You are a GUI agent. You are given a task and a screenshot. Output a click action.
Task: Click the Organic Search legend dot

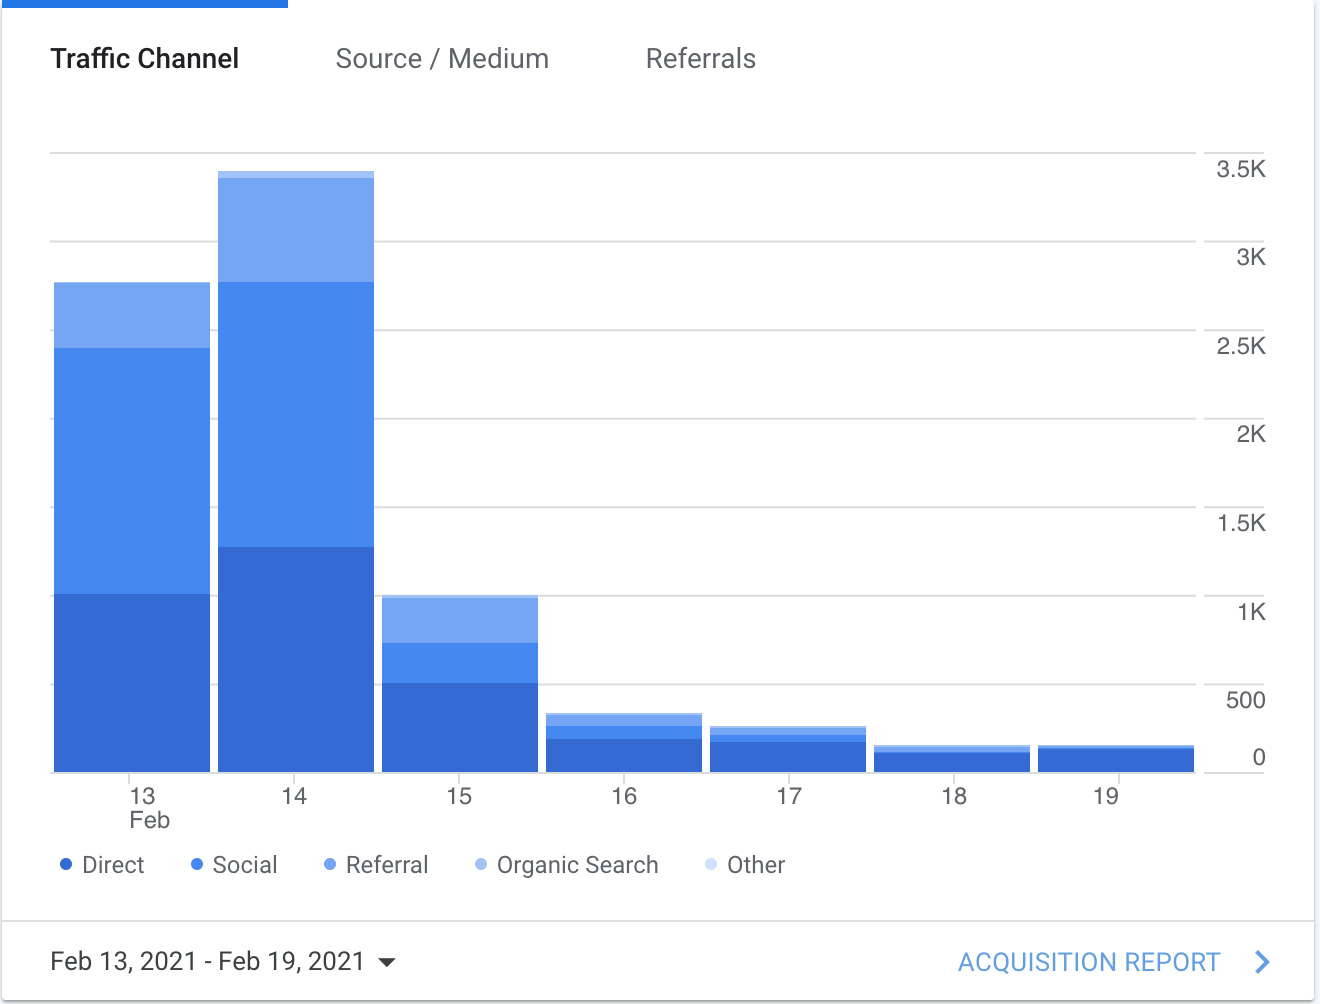click(x=481, y=864)
